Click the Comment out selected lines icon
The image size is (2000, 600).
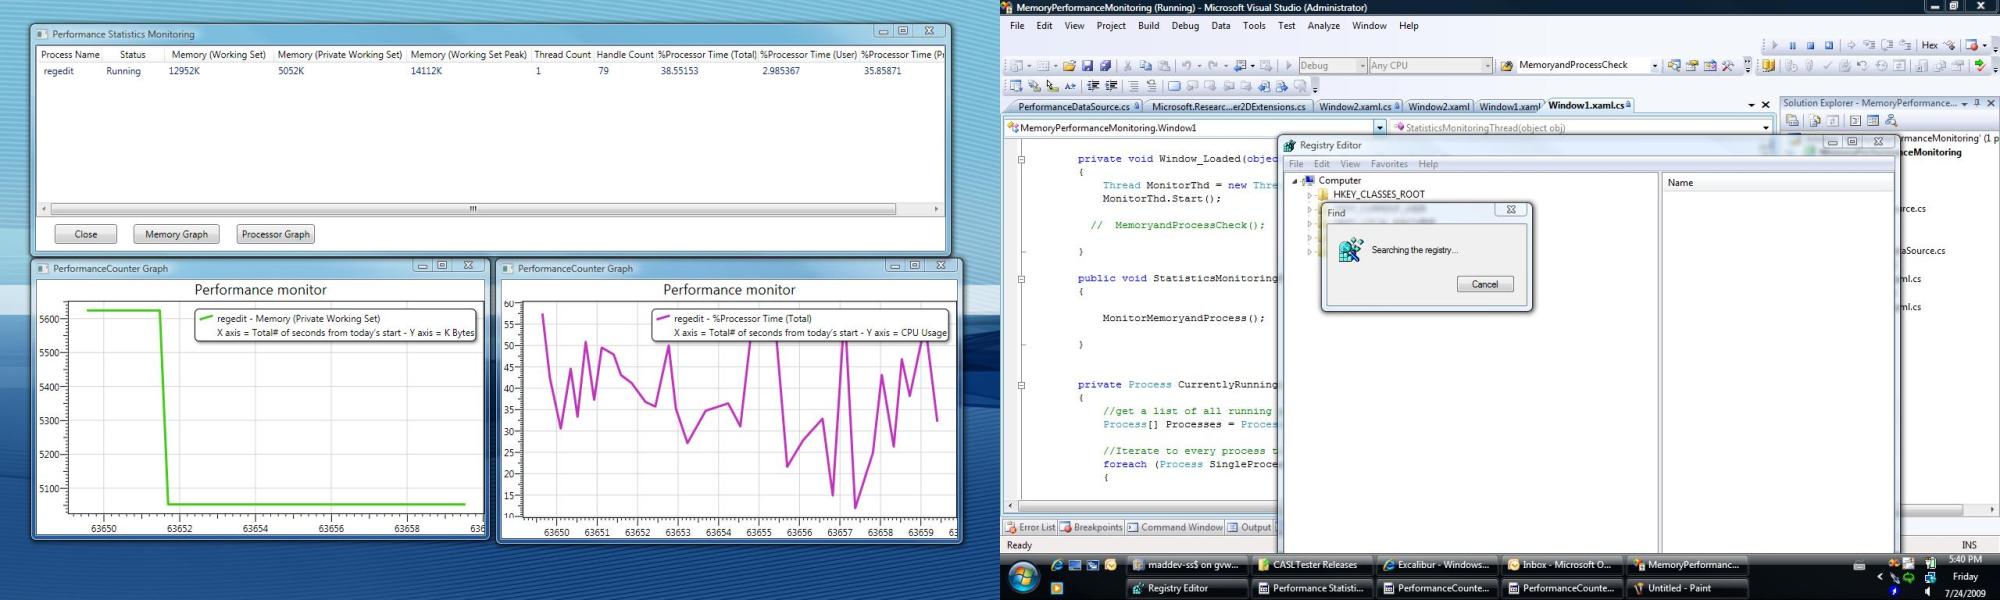1134,86
